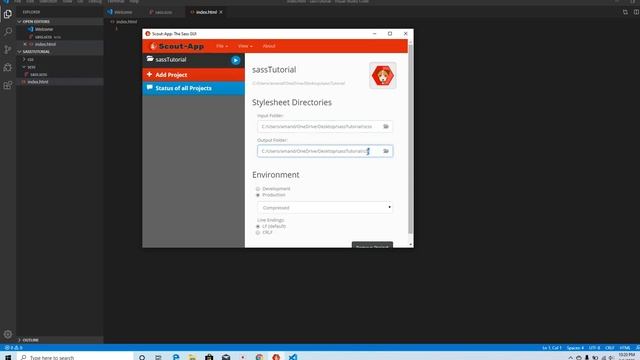Select sass.scss in the Open Editors list
Viewport: 640px width, 360px height.
[44, 37]
